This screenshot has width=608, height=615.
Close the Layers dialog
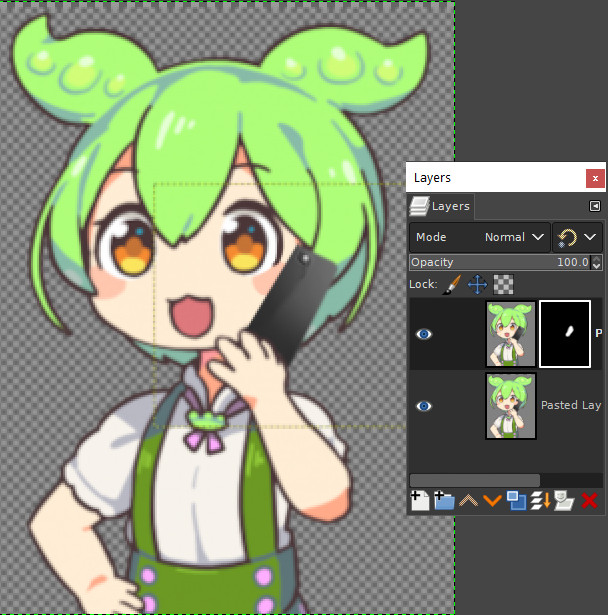pos(595,178)
